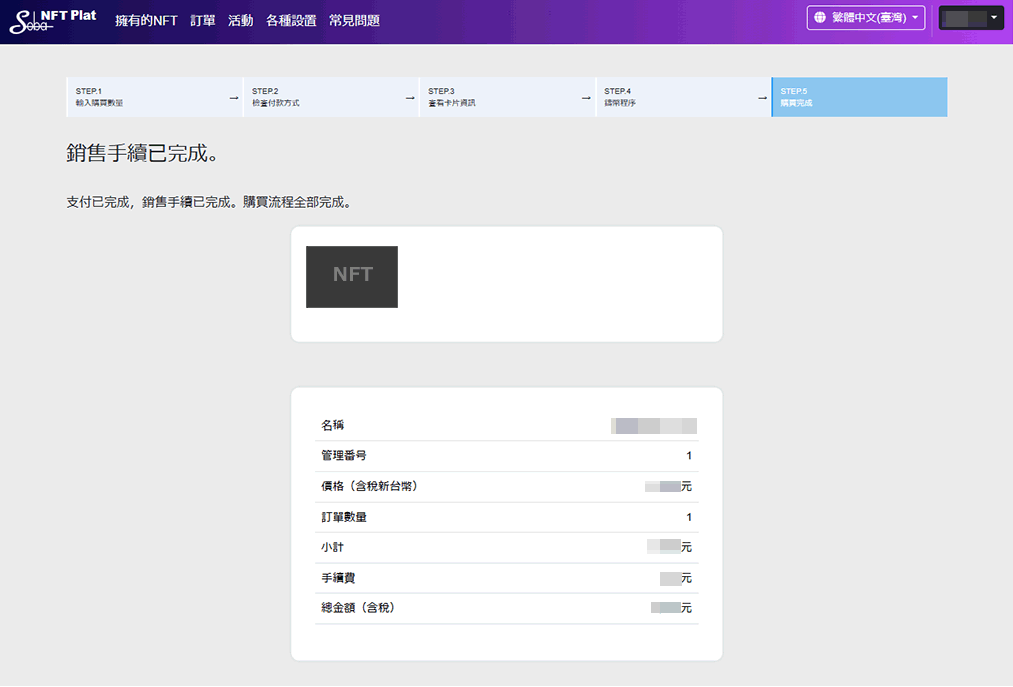Viewport: 1013px width, 687px height.
Task: Click the Soba NFT Plat logo
Action: 52,20
